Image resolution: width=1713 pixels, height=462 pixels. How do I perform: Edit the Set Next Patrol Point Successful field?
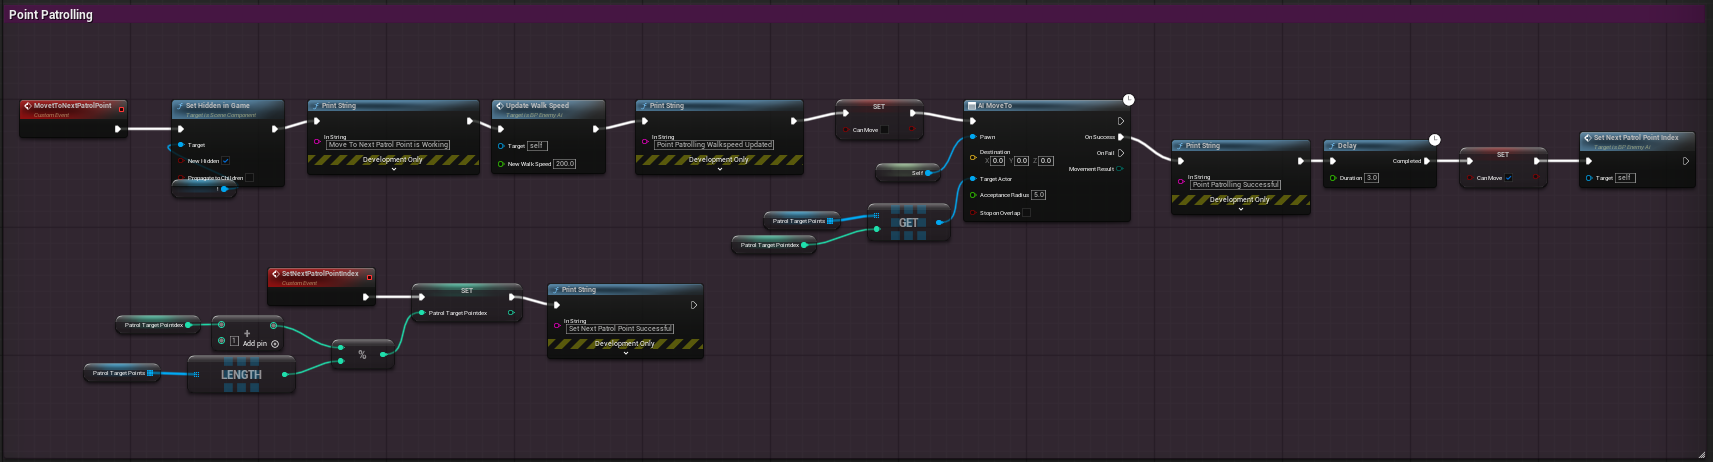pos(620,328)
